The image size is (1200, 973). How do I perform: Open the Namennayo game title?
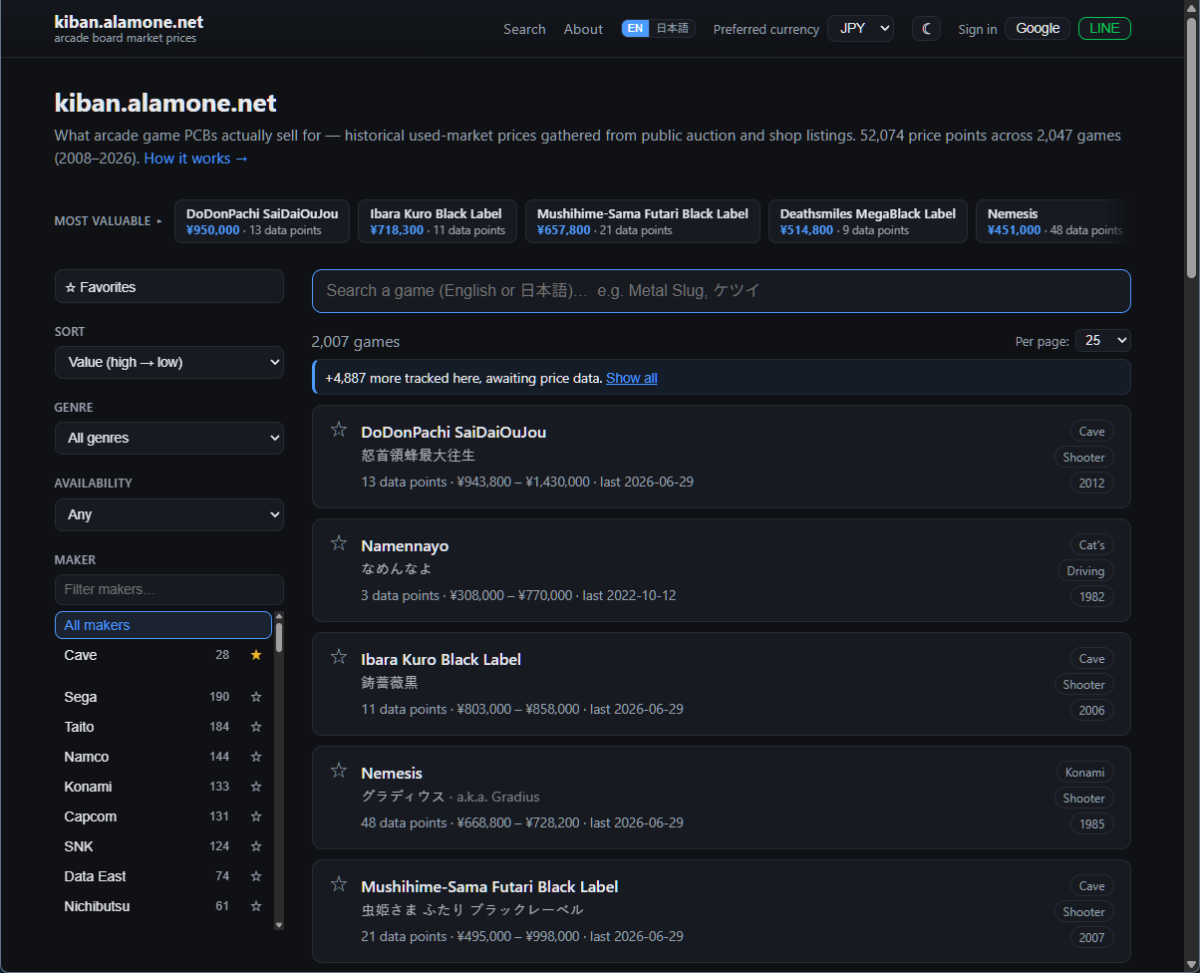pos(405,546)
